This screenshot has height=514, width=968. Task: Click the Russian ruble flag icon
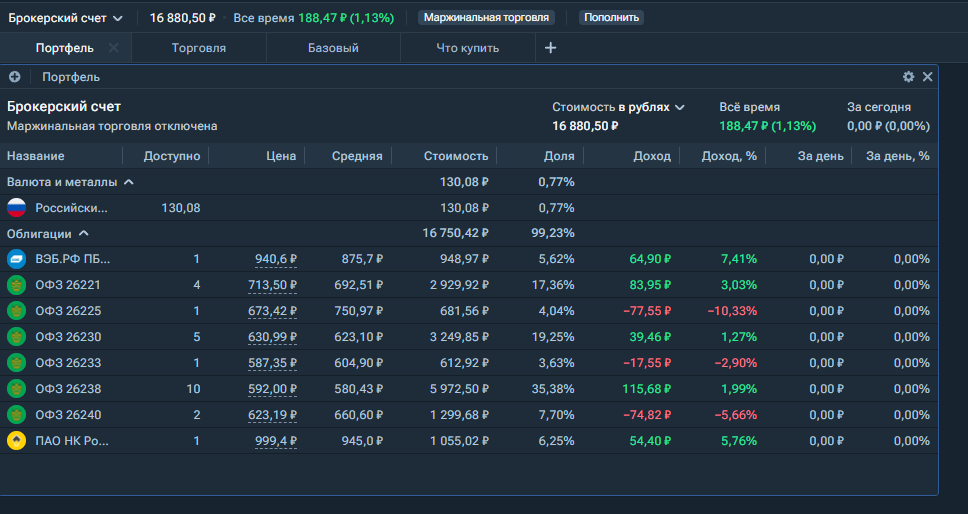pos(17,208)
